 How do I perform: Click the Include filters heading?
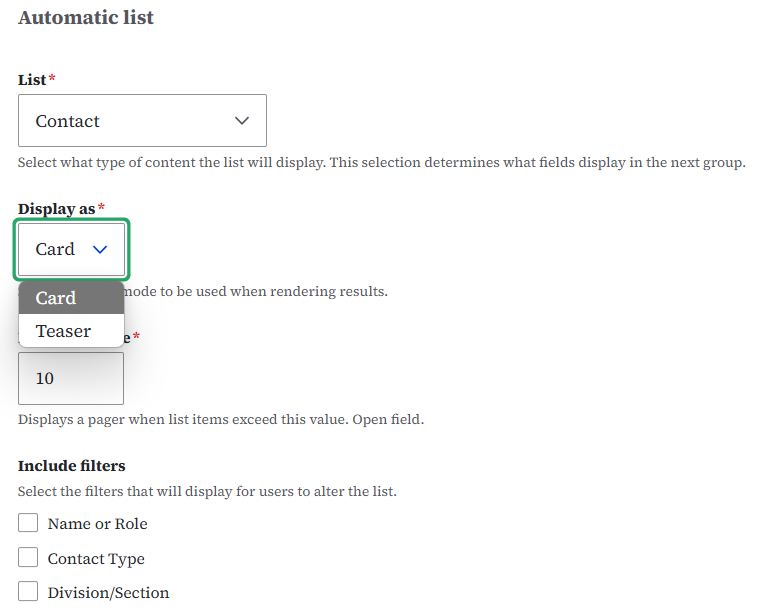click(x=72, y=466)
